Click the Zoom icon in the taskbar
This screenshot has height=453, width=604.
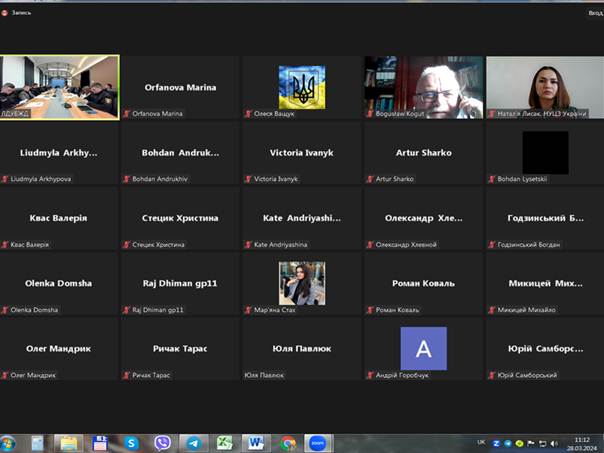pyautogui.click(x=318, y=442)
